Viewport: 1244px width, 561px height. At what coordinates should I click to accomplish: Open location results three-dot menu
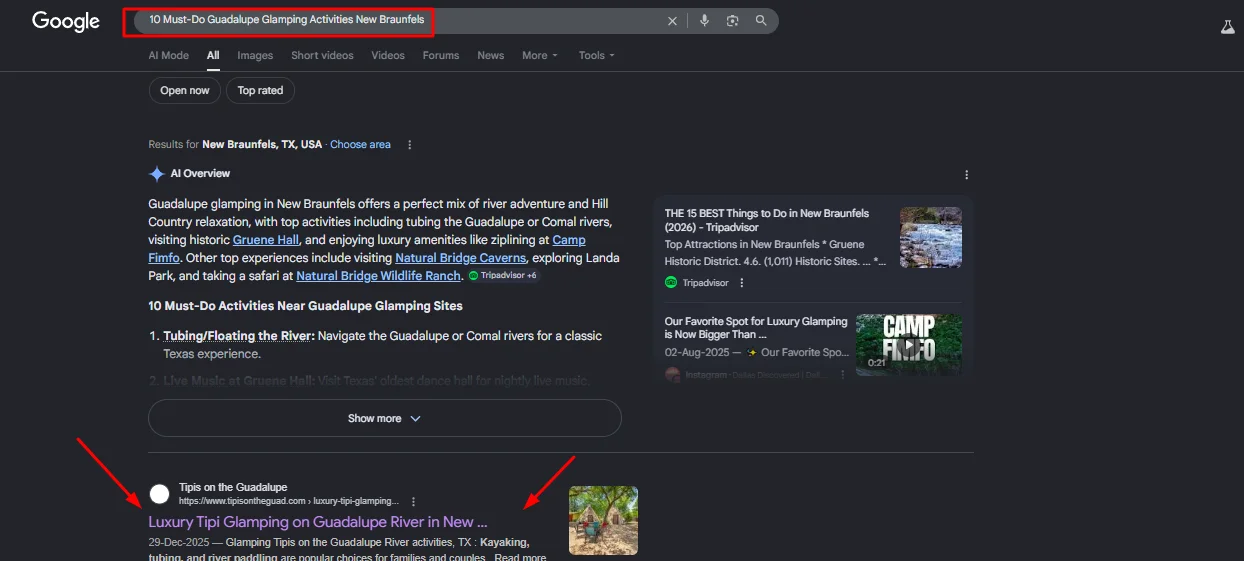point(409,145)
